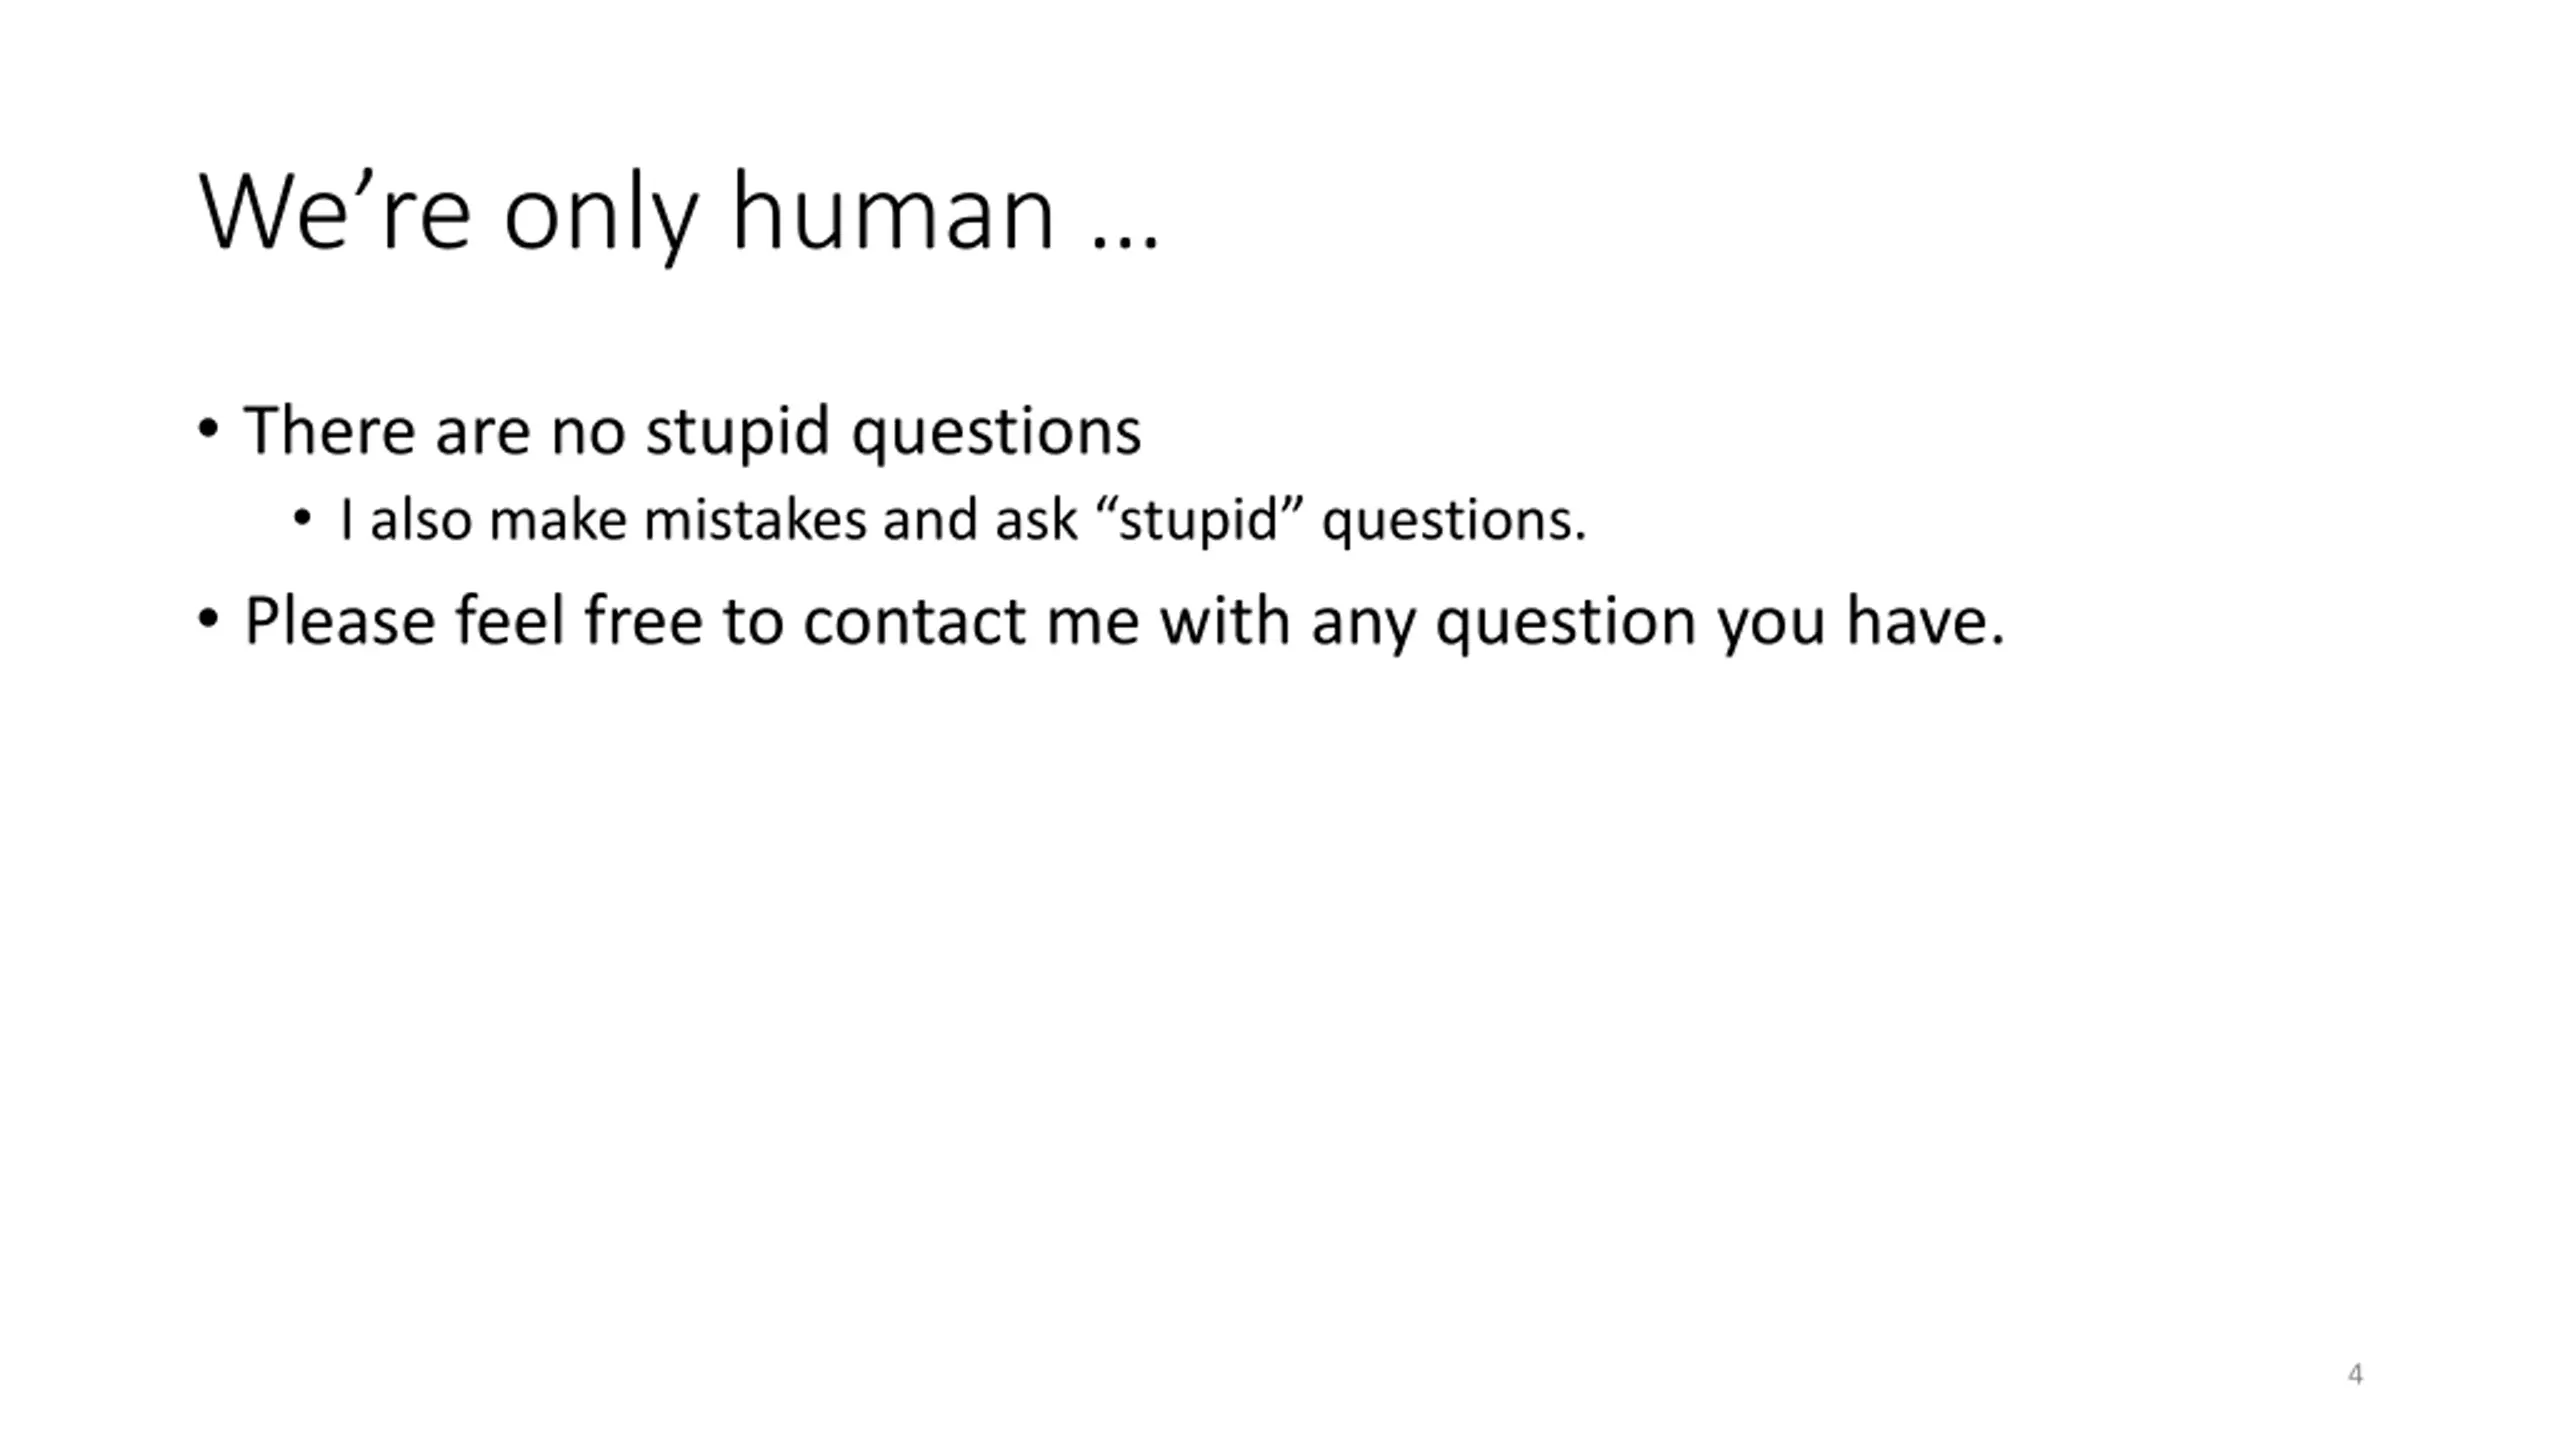The width and height of the screenshot is (2560, 1440).
Task: Click the bullet dot before "There are no"
Action: coord(208,430)
